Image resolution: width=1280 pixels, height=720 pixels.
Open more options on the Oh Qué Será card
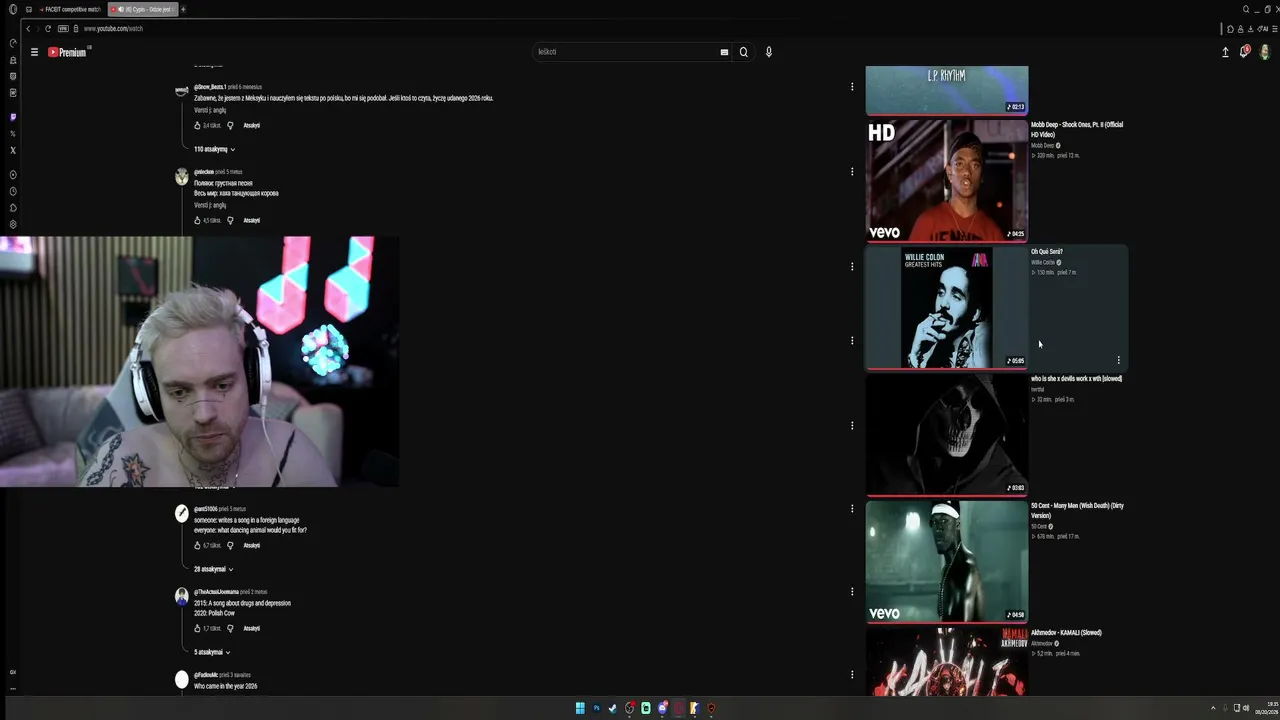pyautogui.click(x=1118, y=360)
